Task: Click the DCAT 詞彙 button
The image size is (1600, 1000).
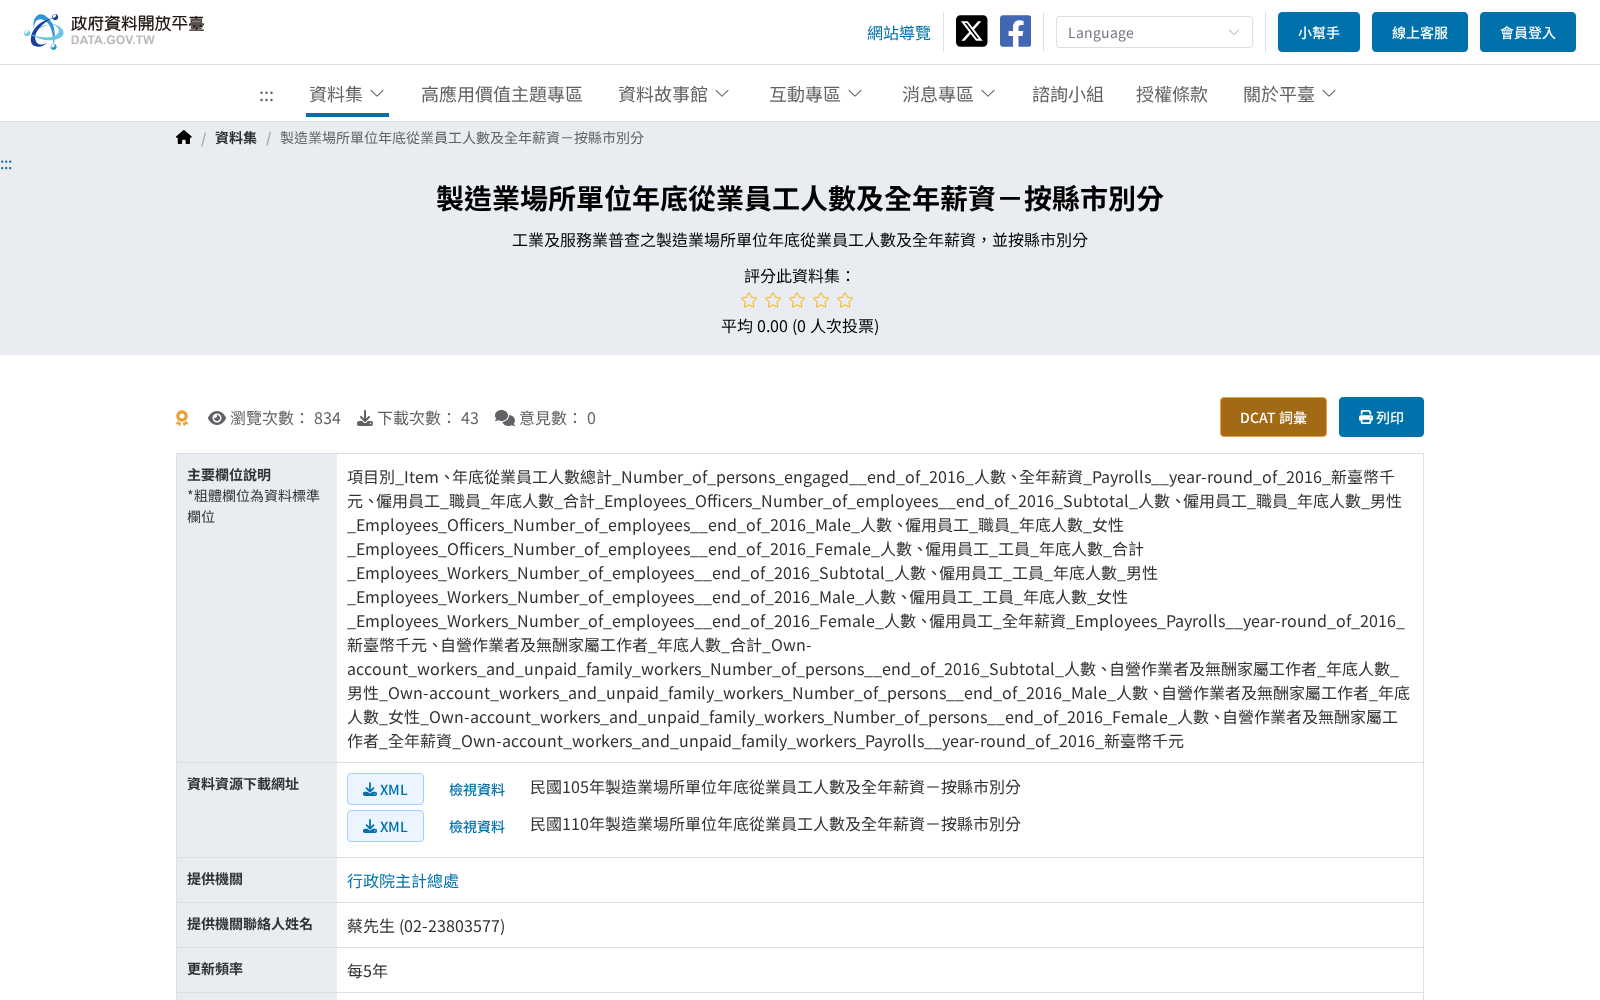Action: click(1273, 417)
